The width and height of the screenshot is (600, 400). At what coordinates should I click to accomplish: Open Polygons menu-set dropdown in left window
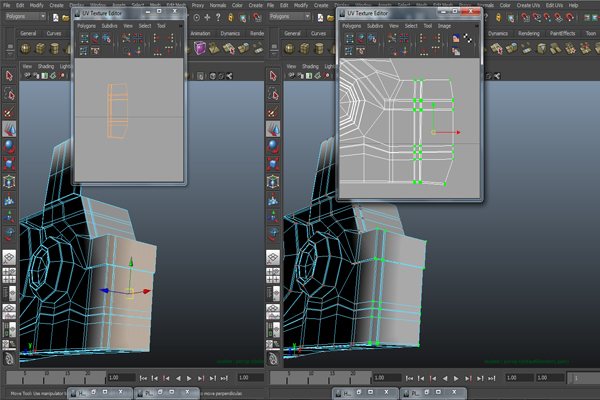point(26,16)
